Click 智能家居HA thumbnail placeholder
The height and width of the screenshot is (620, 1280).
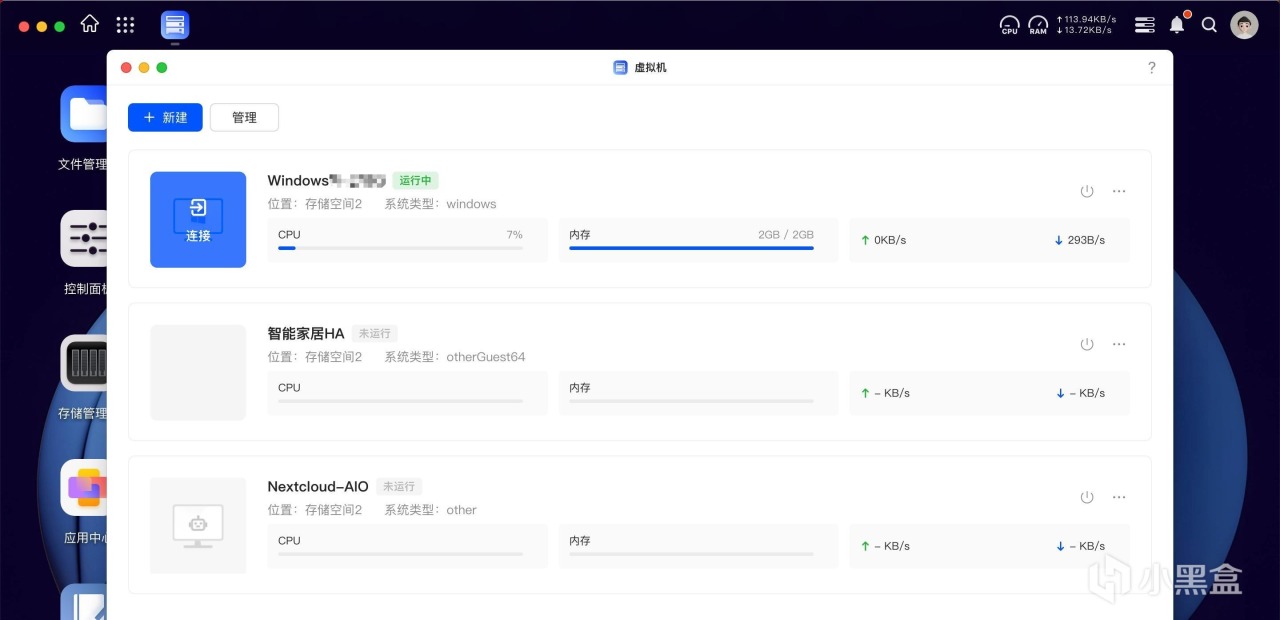(198, 372)
